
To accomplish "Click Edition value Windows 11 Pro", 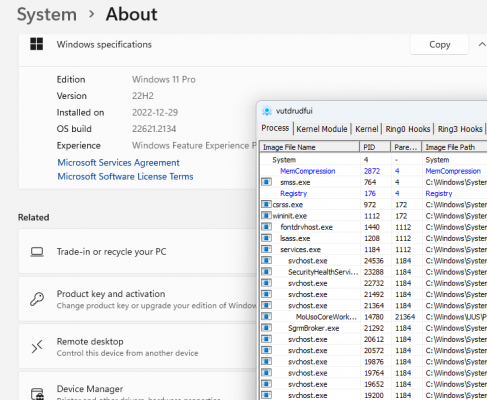I will pos(164,79).
